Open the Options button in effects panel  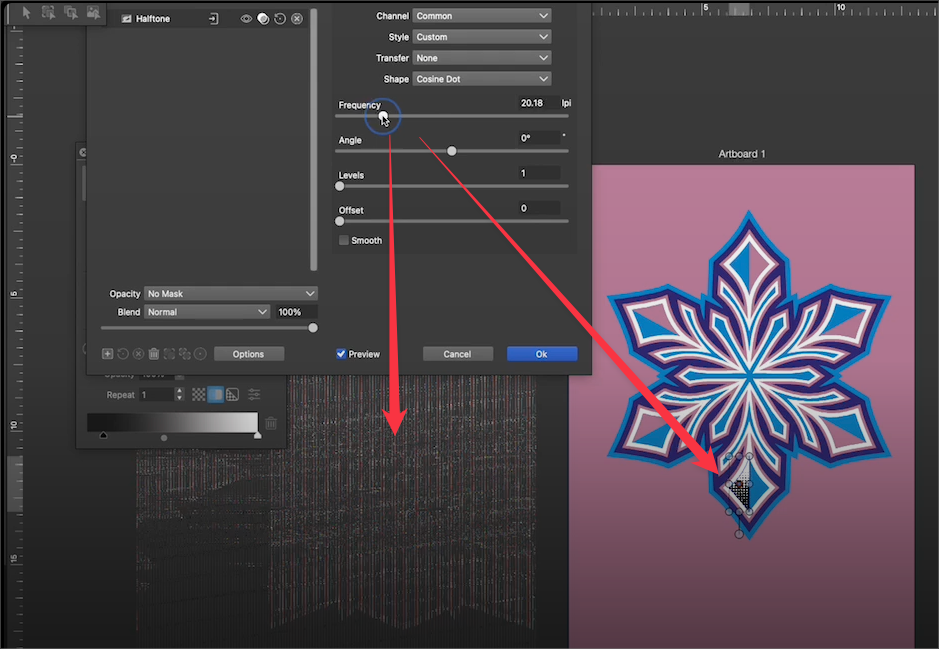click(248, 354)
